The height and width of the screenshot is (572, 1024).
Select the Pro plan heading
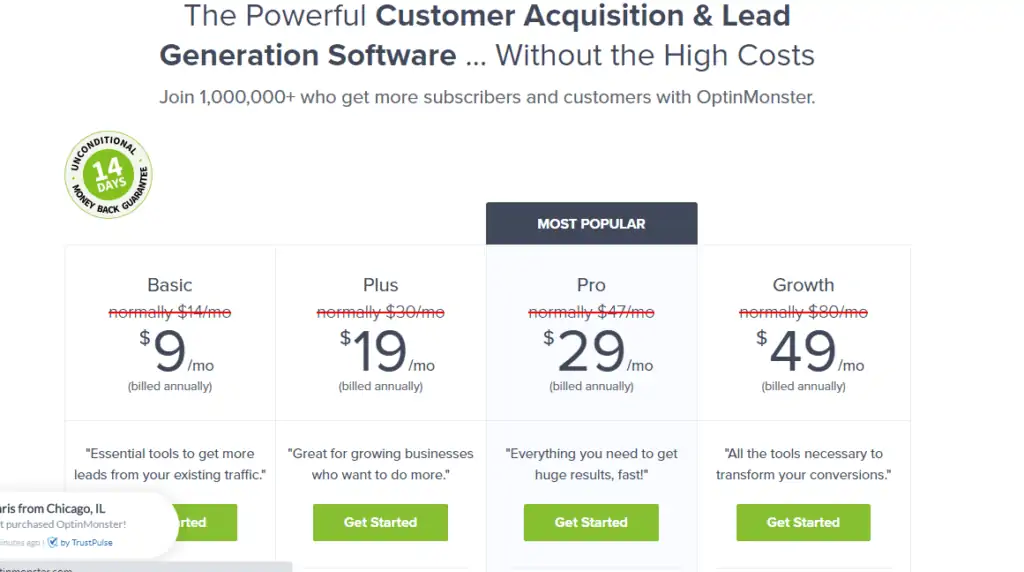pos(591,285)
